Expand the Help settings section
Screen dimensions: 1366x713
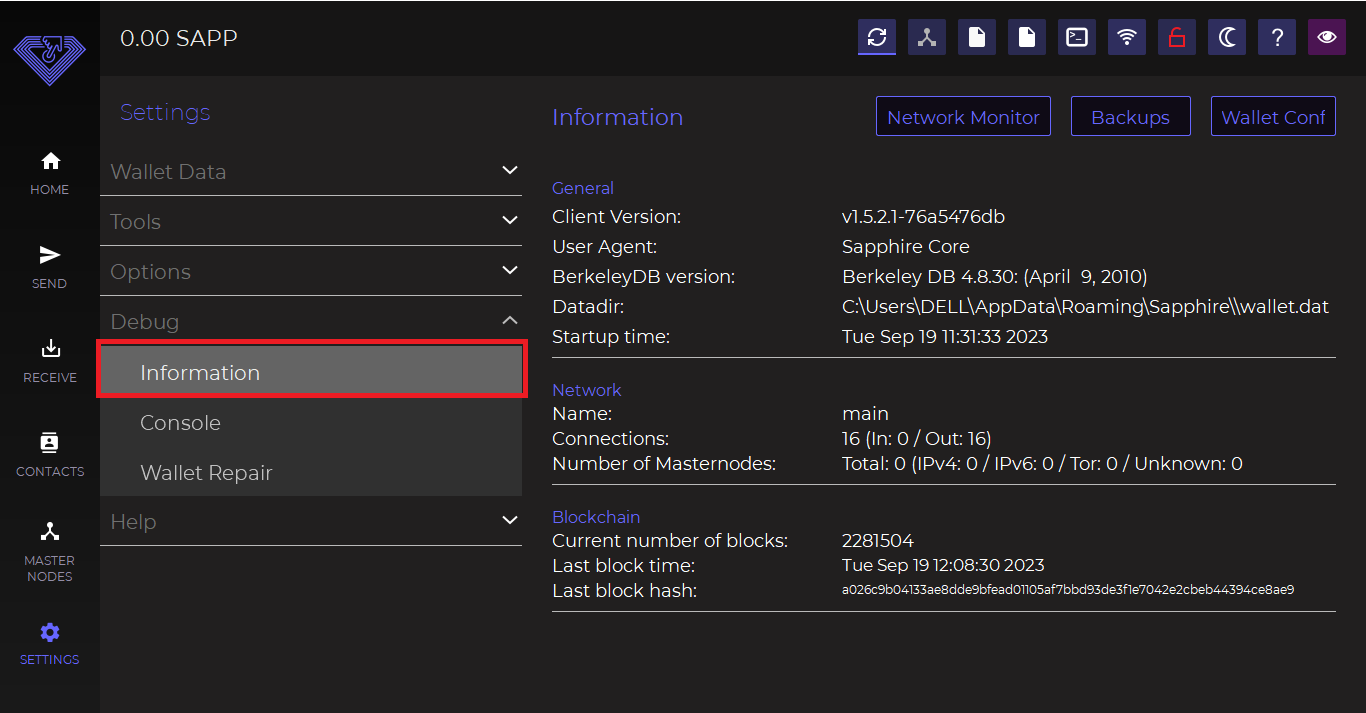coord(311,521)
